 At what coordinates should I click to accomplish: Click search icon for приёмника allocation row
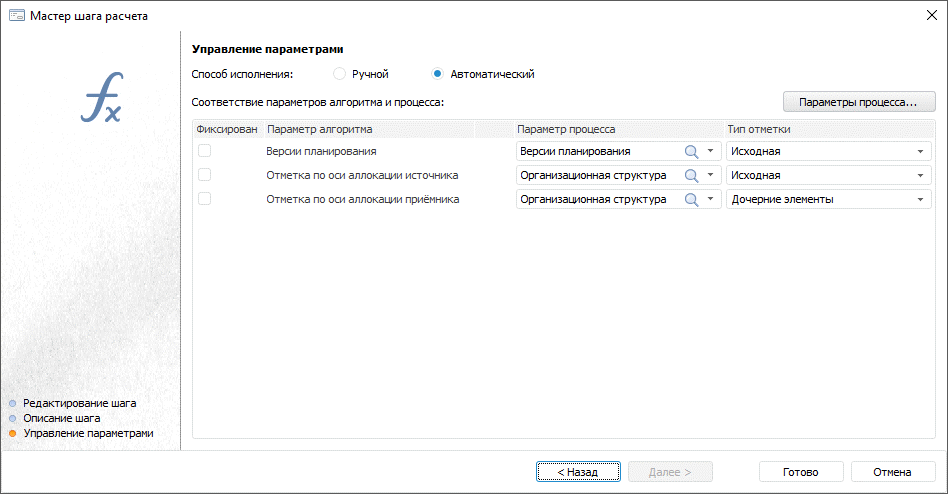click(691, 199)
